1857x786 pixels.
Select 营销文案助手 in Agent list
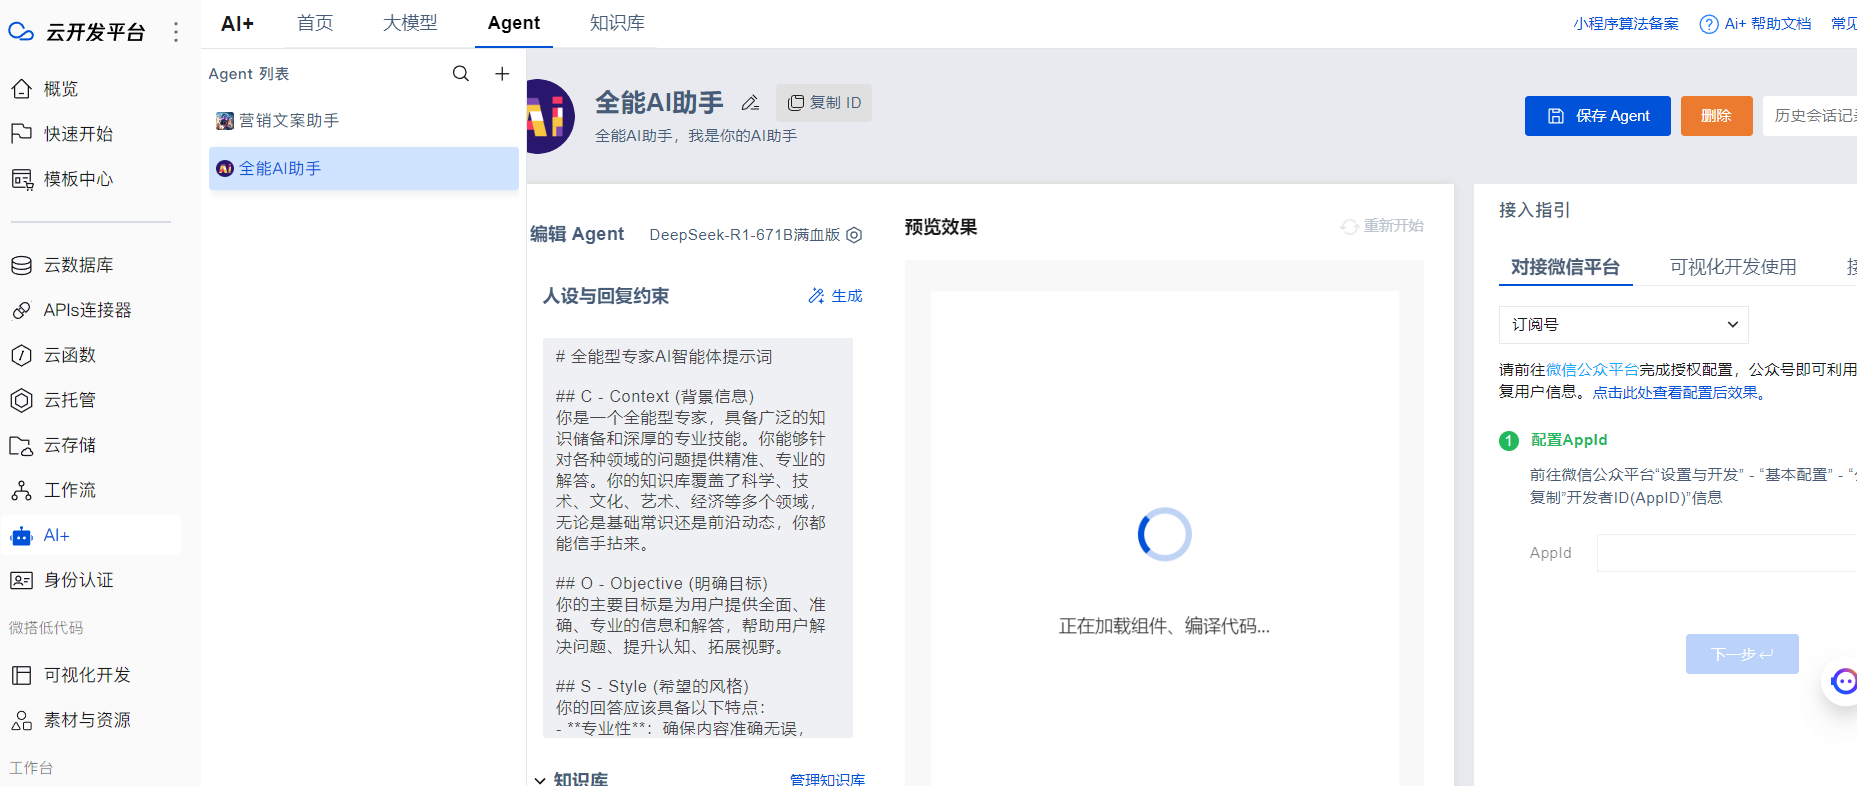point(364,121)
